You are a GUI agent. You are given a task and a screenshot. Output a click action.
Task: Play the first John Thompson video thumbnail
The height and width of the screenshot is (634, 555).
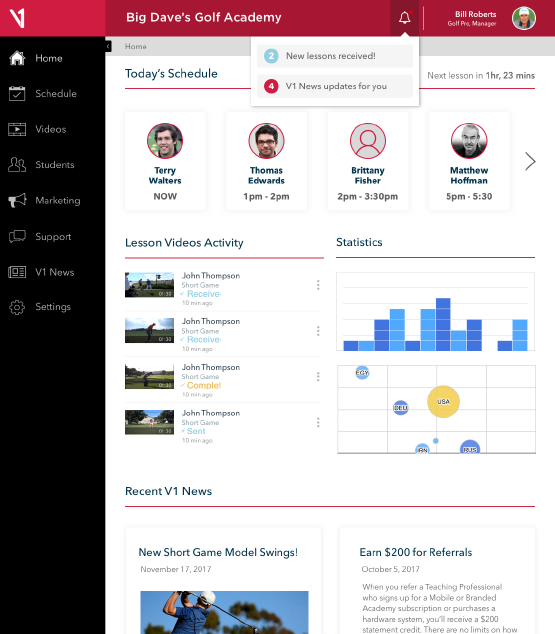149,285
